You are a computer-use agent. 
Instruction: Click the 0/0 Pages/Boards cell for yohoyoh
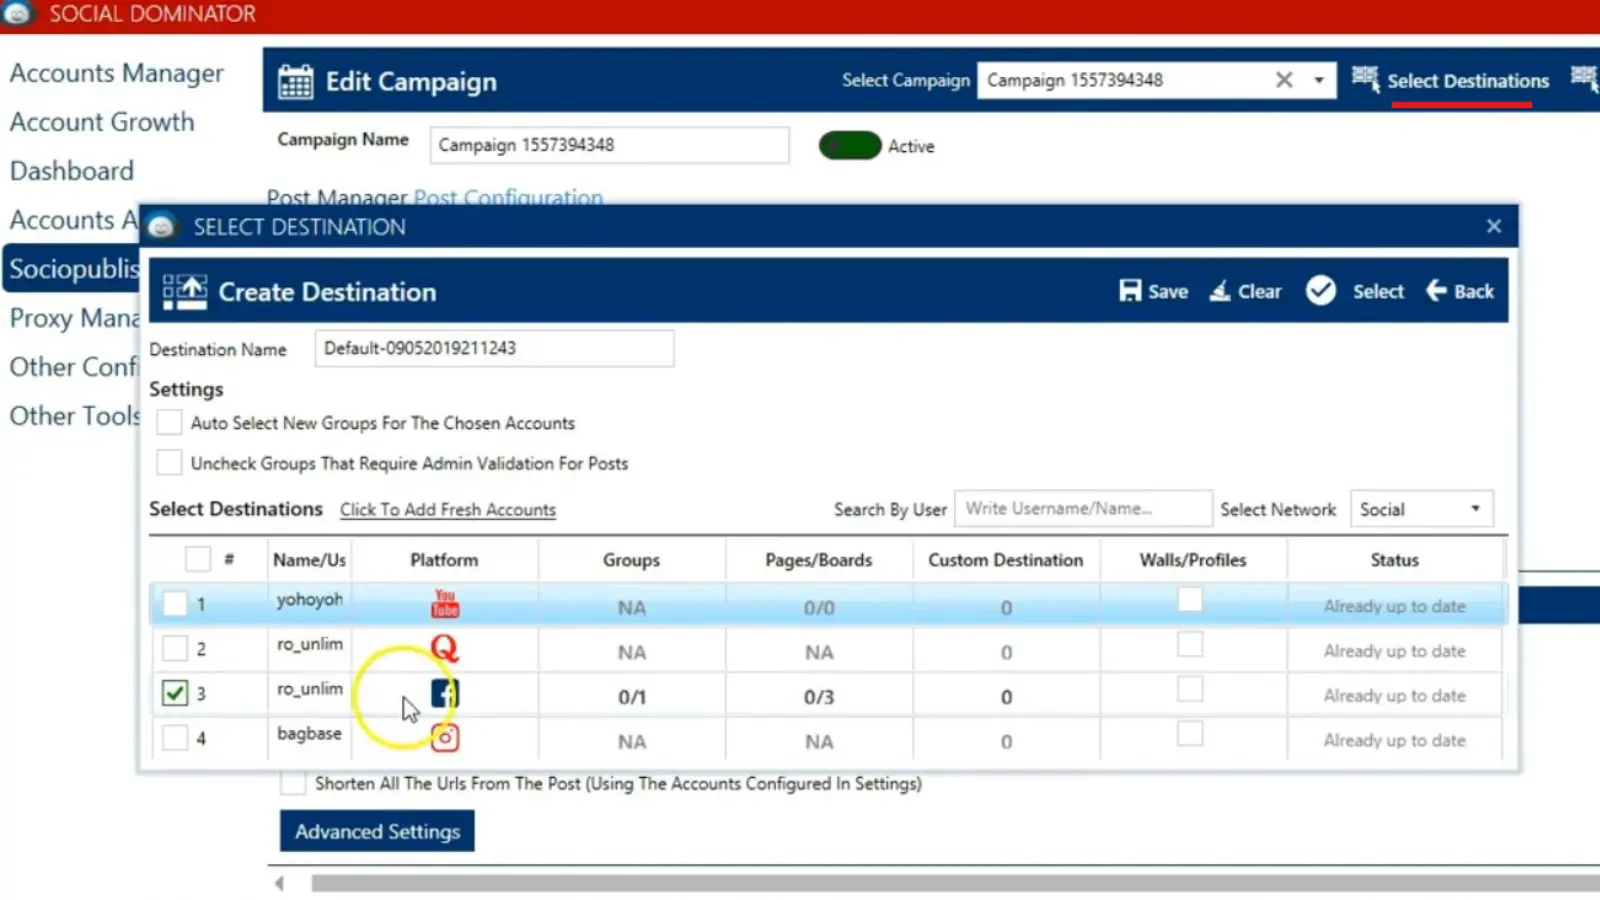pos(819,607)
